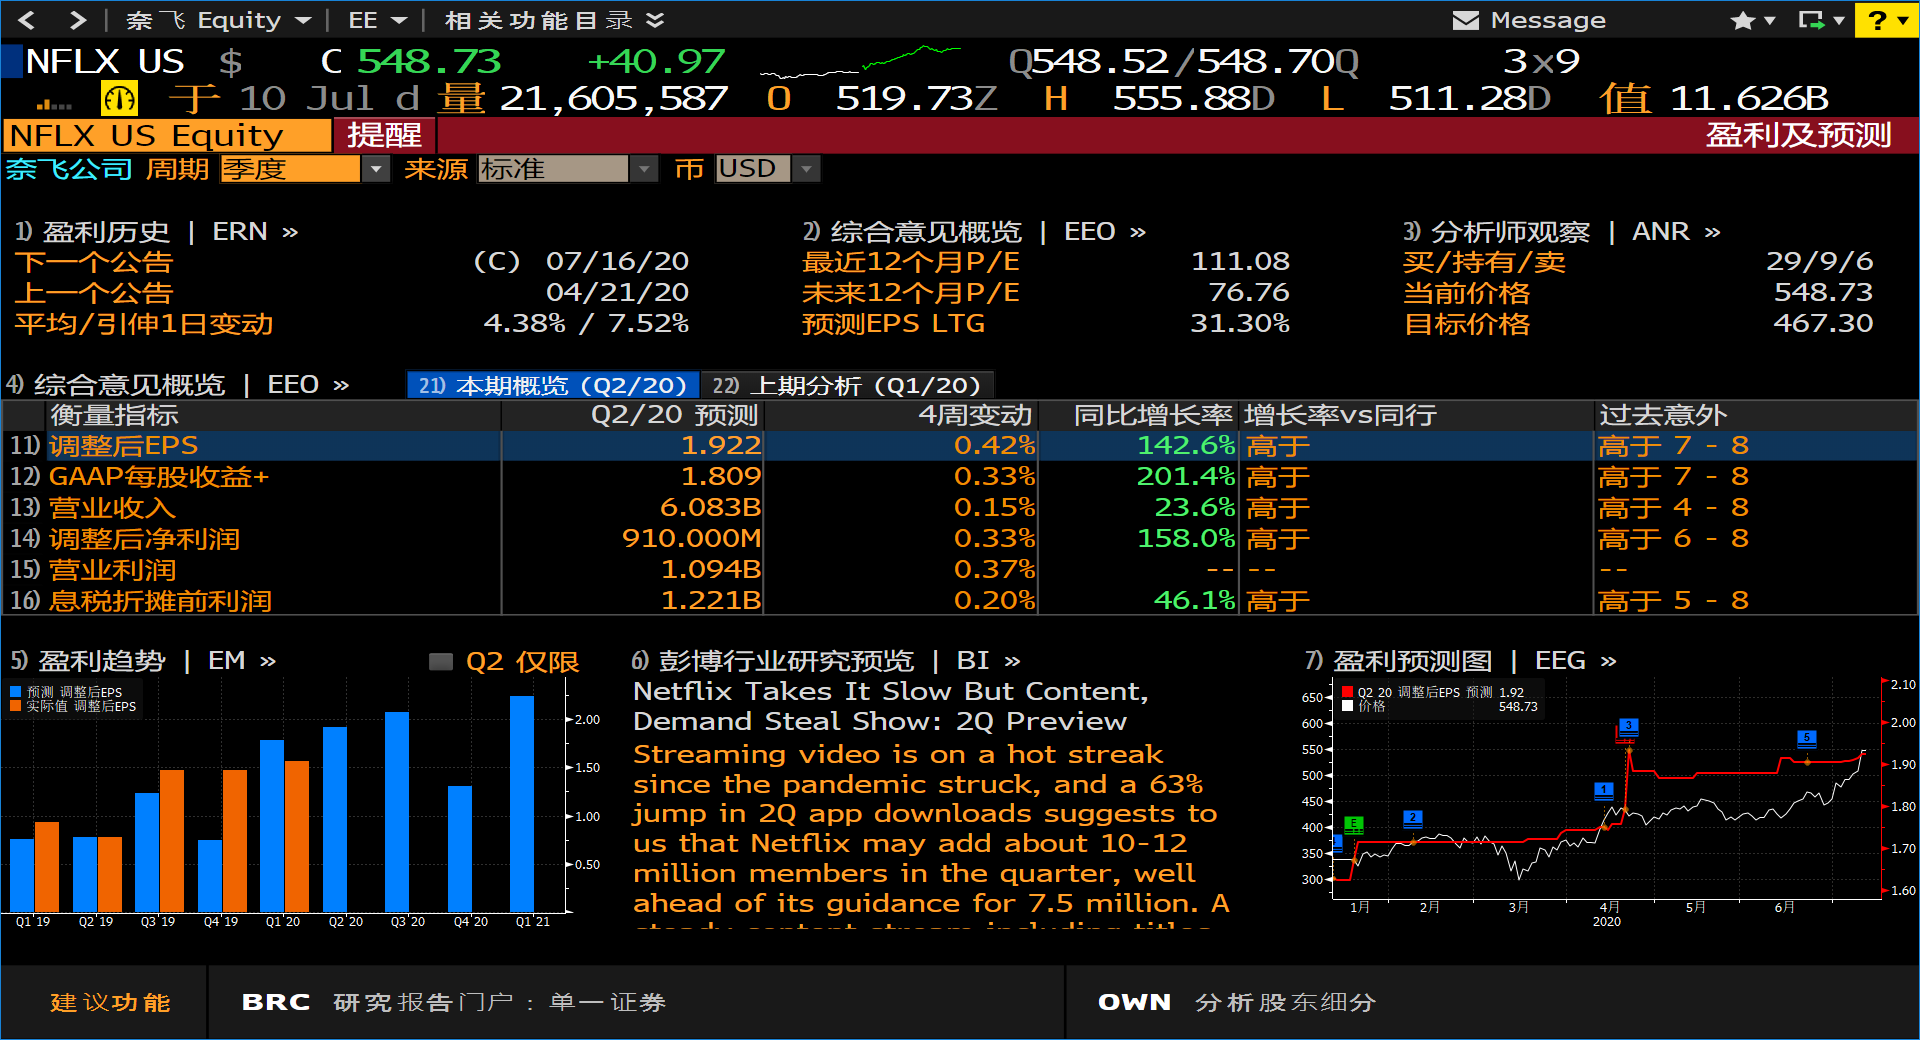Open 盈利预测图 EEG link

click(x=1461, y=661)
